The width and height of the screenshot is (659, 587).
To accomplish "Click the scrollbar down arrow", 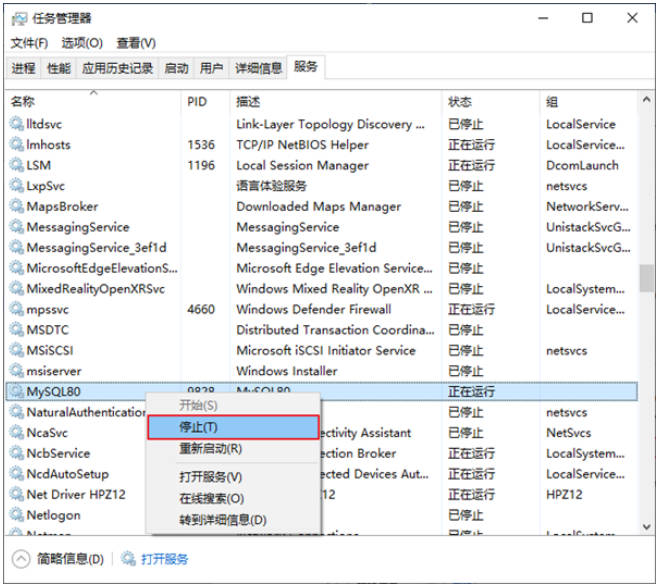I will (x=646, y=526).
